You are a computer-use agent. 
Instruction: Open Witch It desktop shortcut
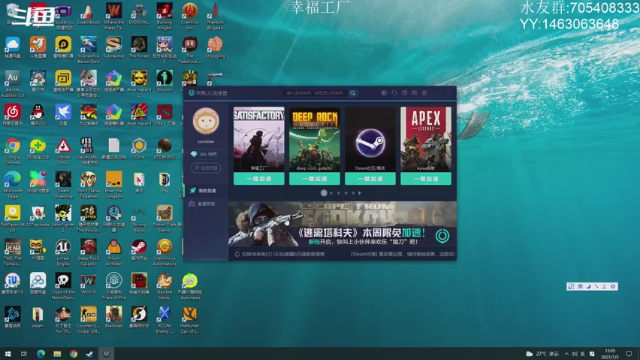tap(89, 283)
